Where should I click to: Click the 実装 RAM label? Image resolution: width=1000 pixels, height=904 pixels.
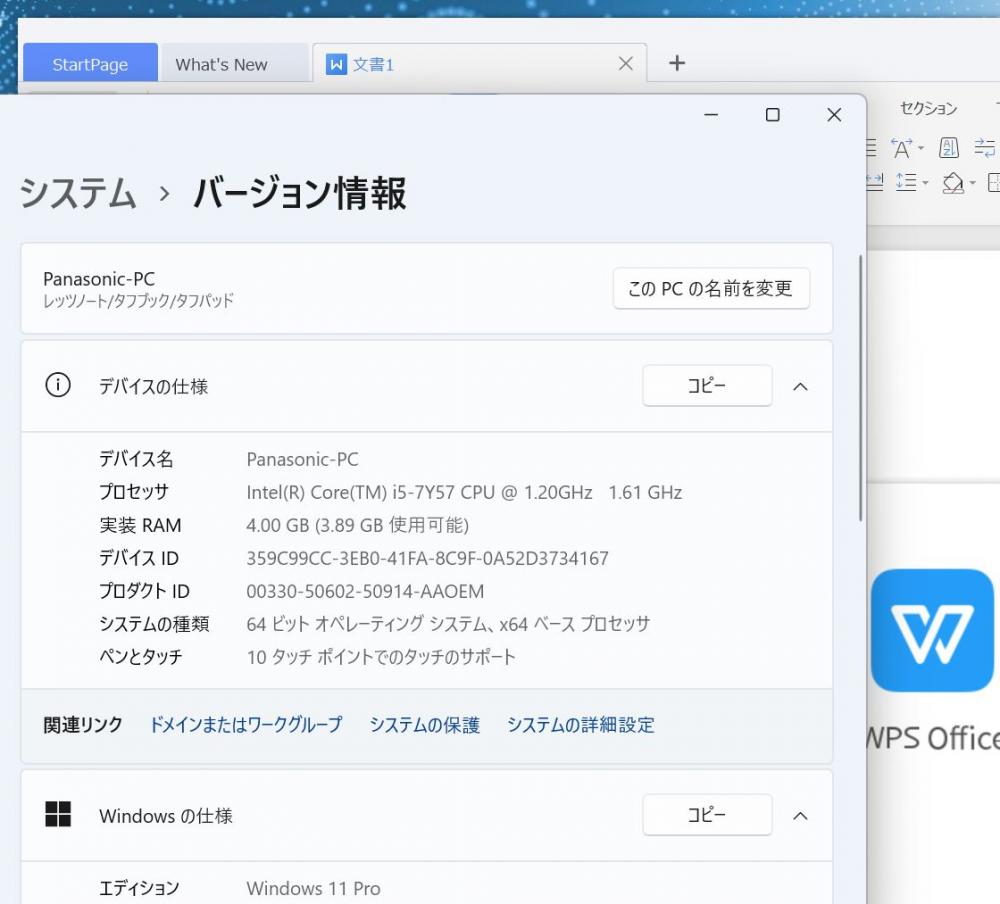point(140,525)
